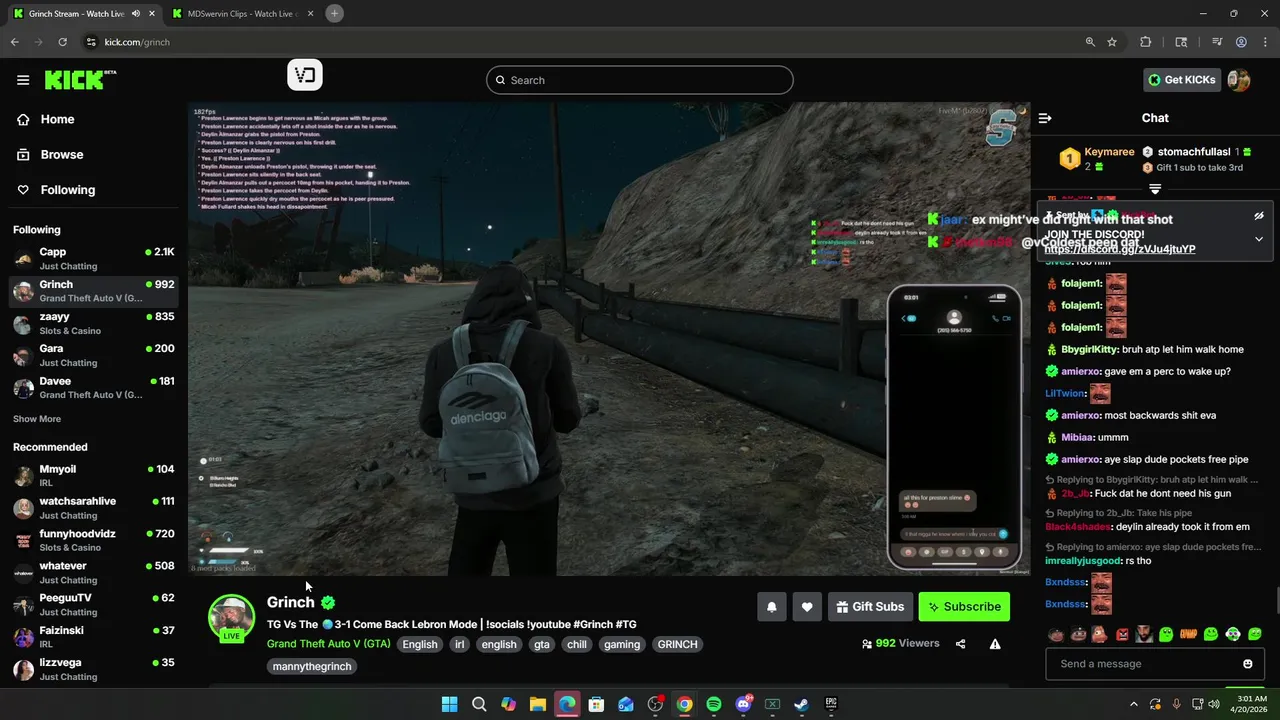Open Gara channel in sidebar

click(x=94, y=355)
